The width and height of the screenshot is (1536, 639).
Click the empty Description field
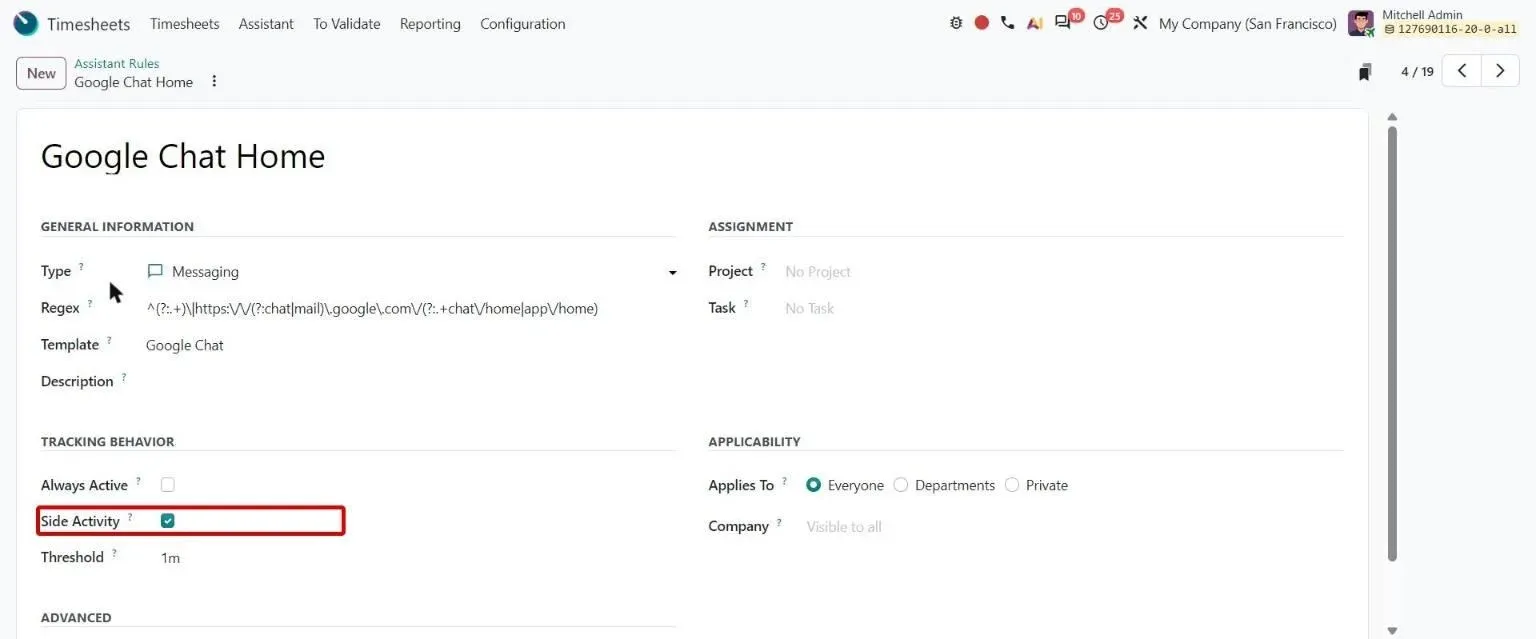(x=411, y=381)
